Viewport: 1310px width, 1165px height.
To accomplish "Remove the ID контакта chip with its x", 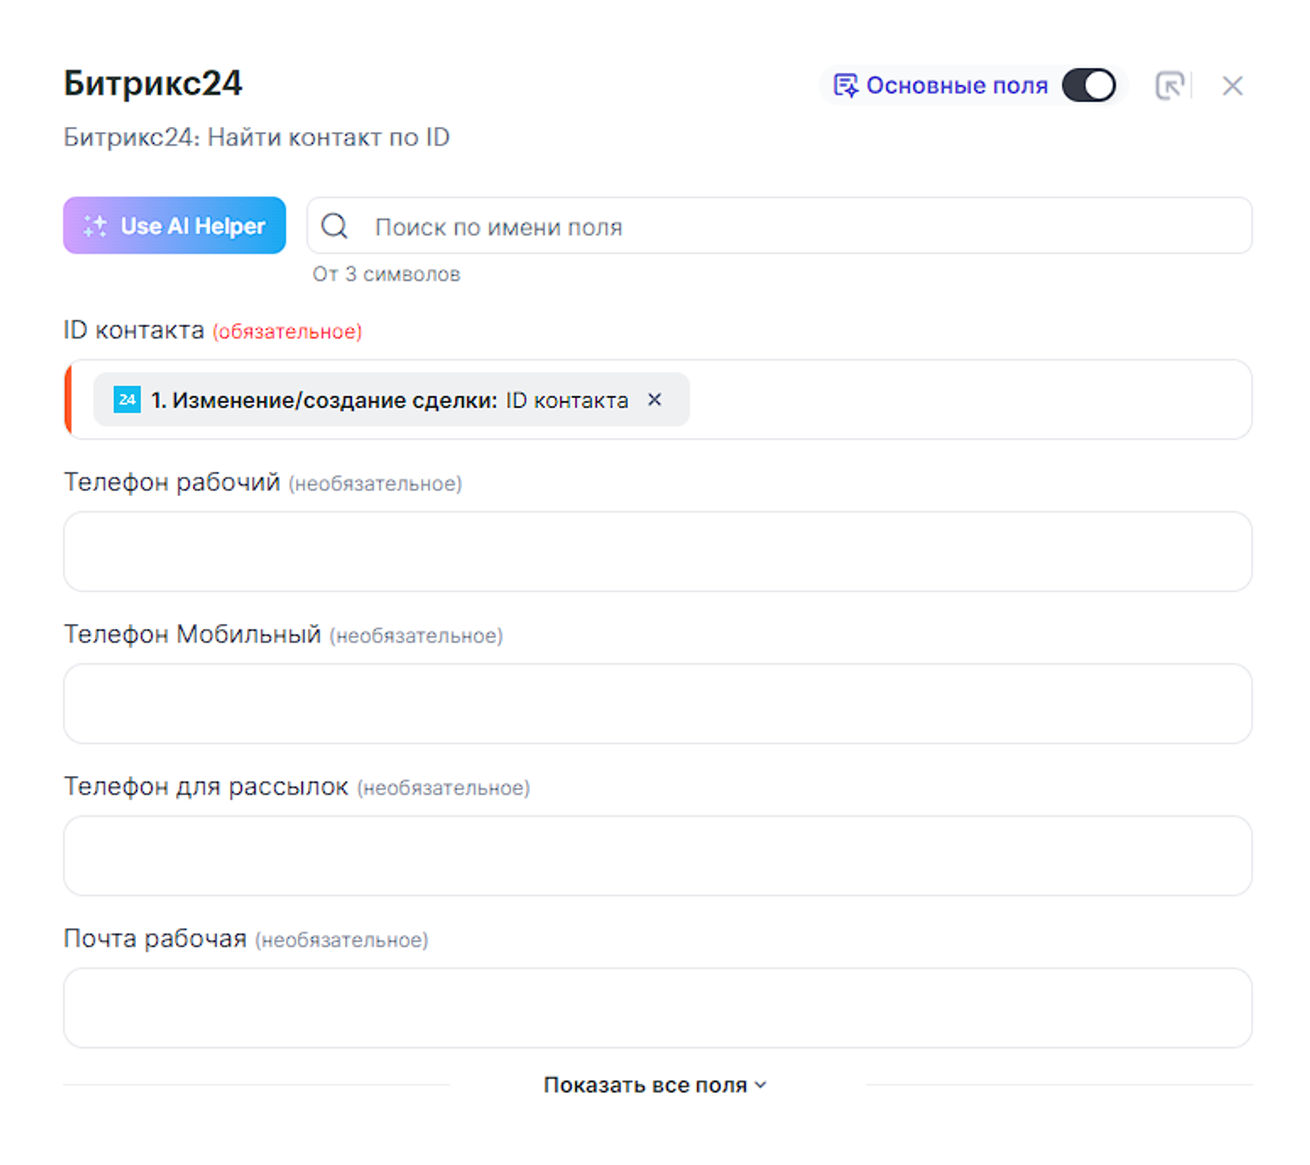I will [x=655, y=400].
